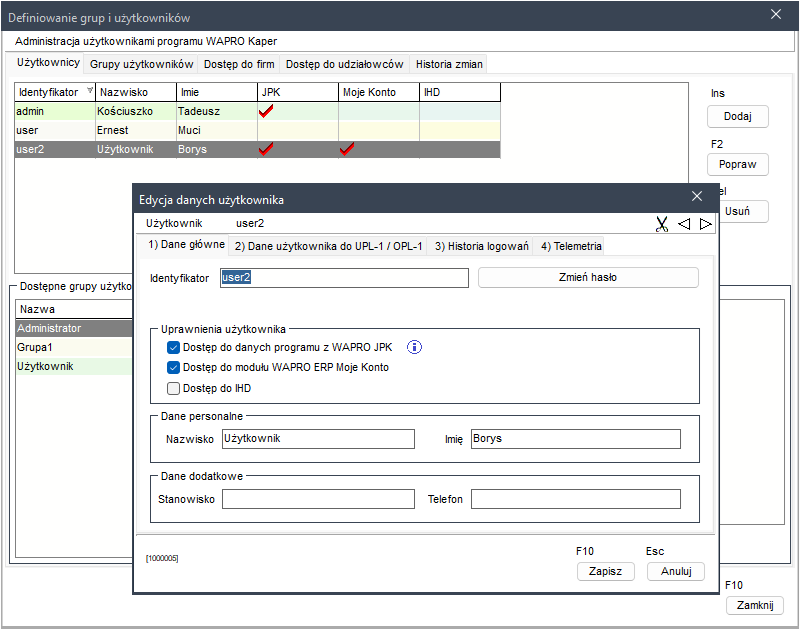Click into the Identyfikator input field

pyautogui.click(x=344, y=278)
